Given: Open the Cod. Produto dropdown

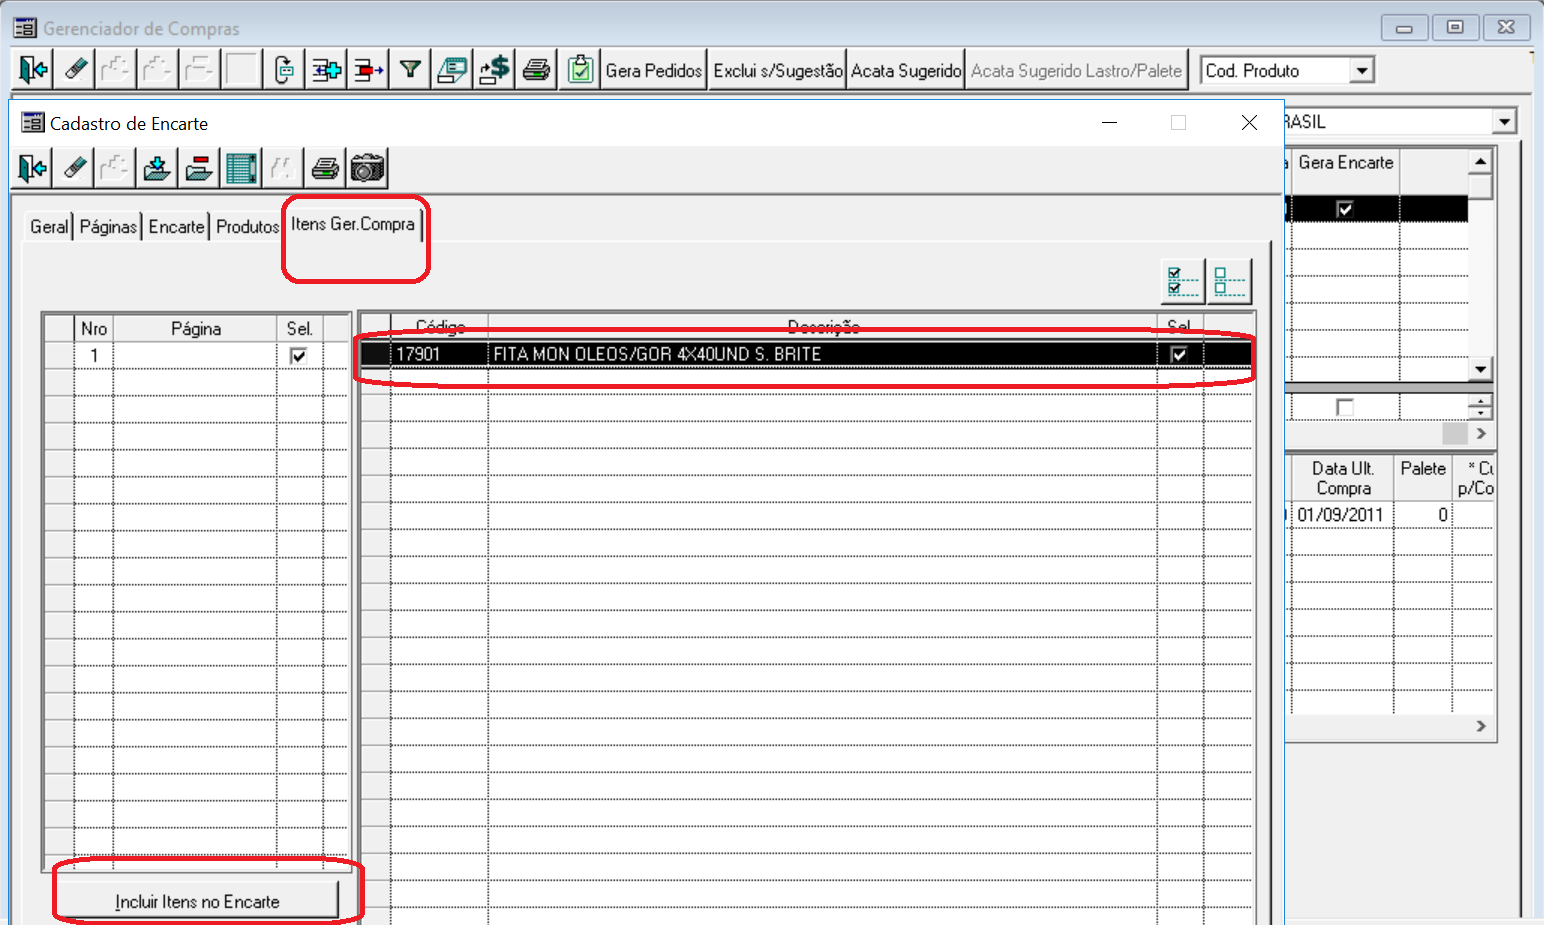Looking at the screenshot, I should coord(1361,71).
